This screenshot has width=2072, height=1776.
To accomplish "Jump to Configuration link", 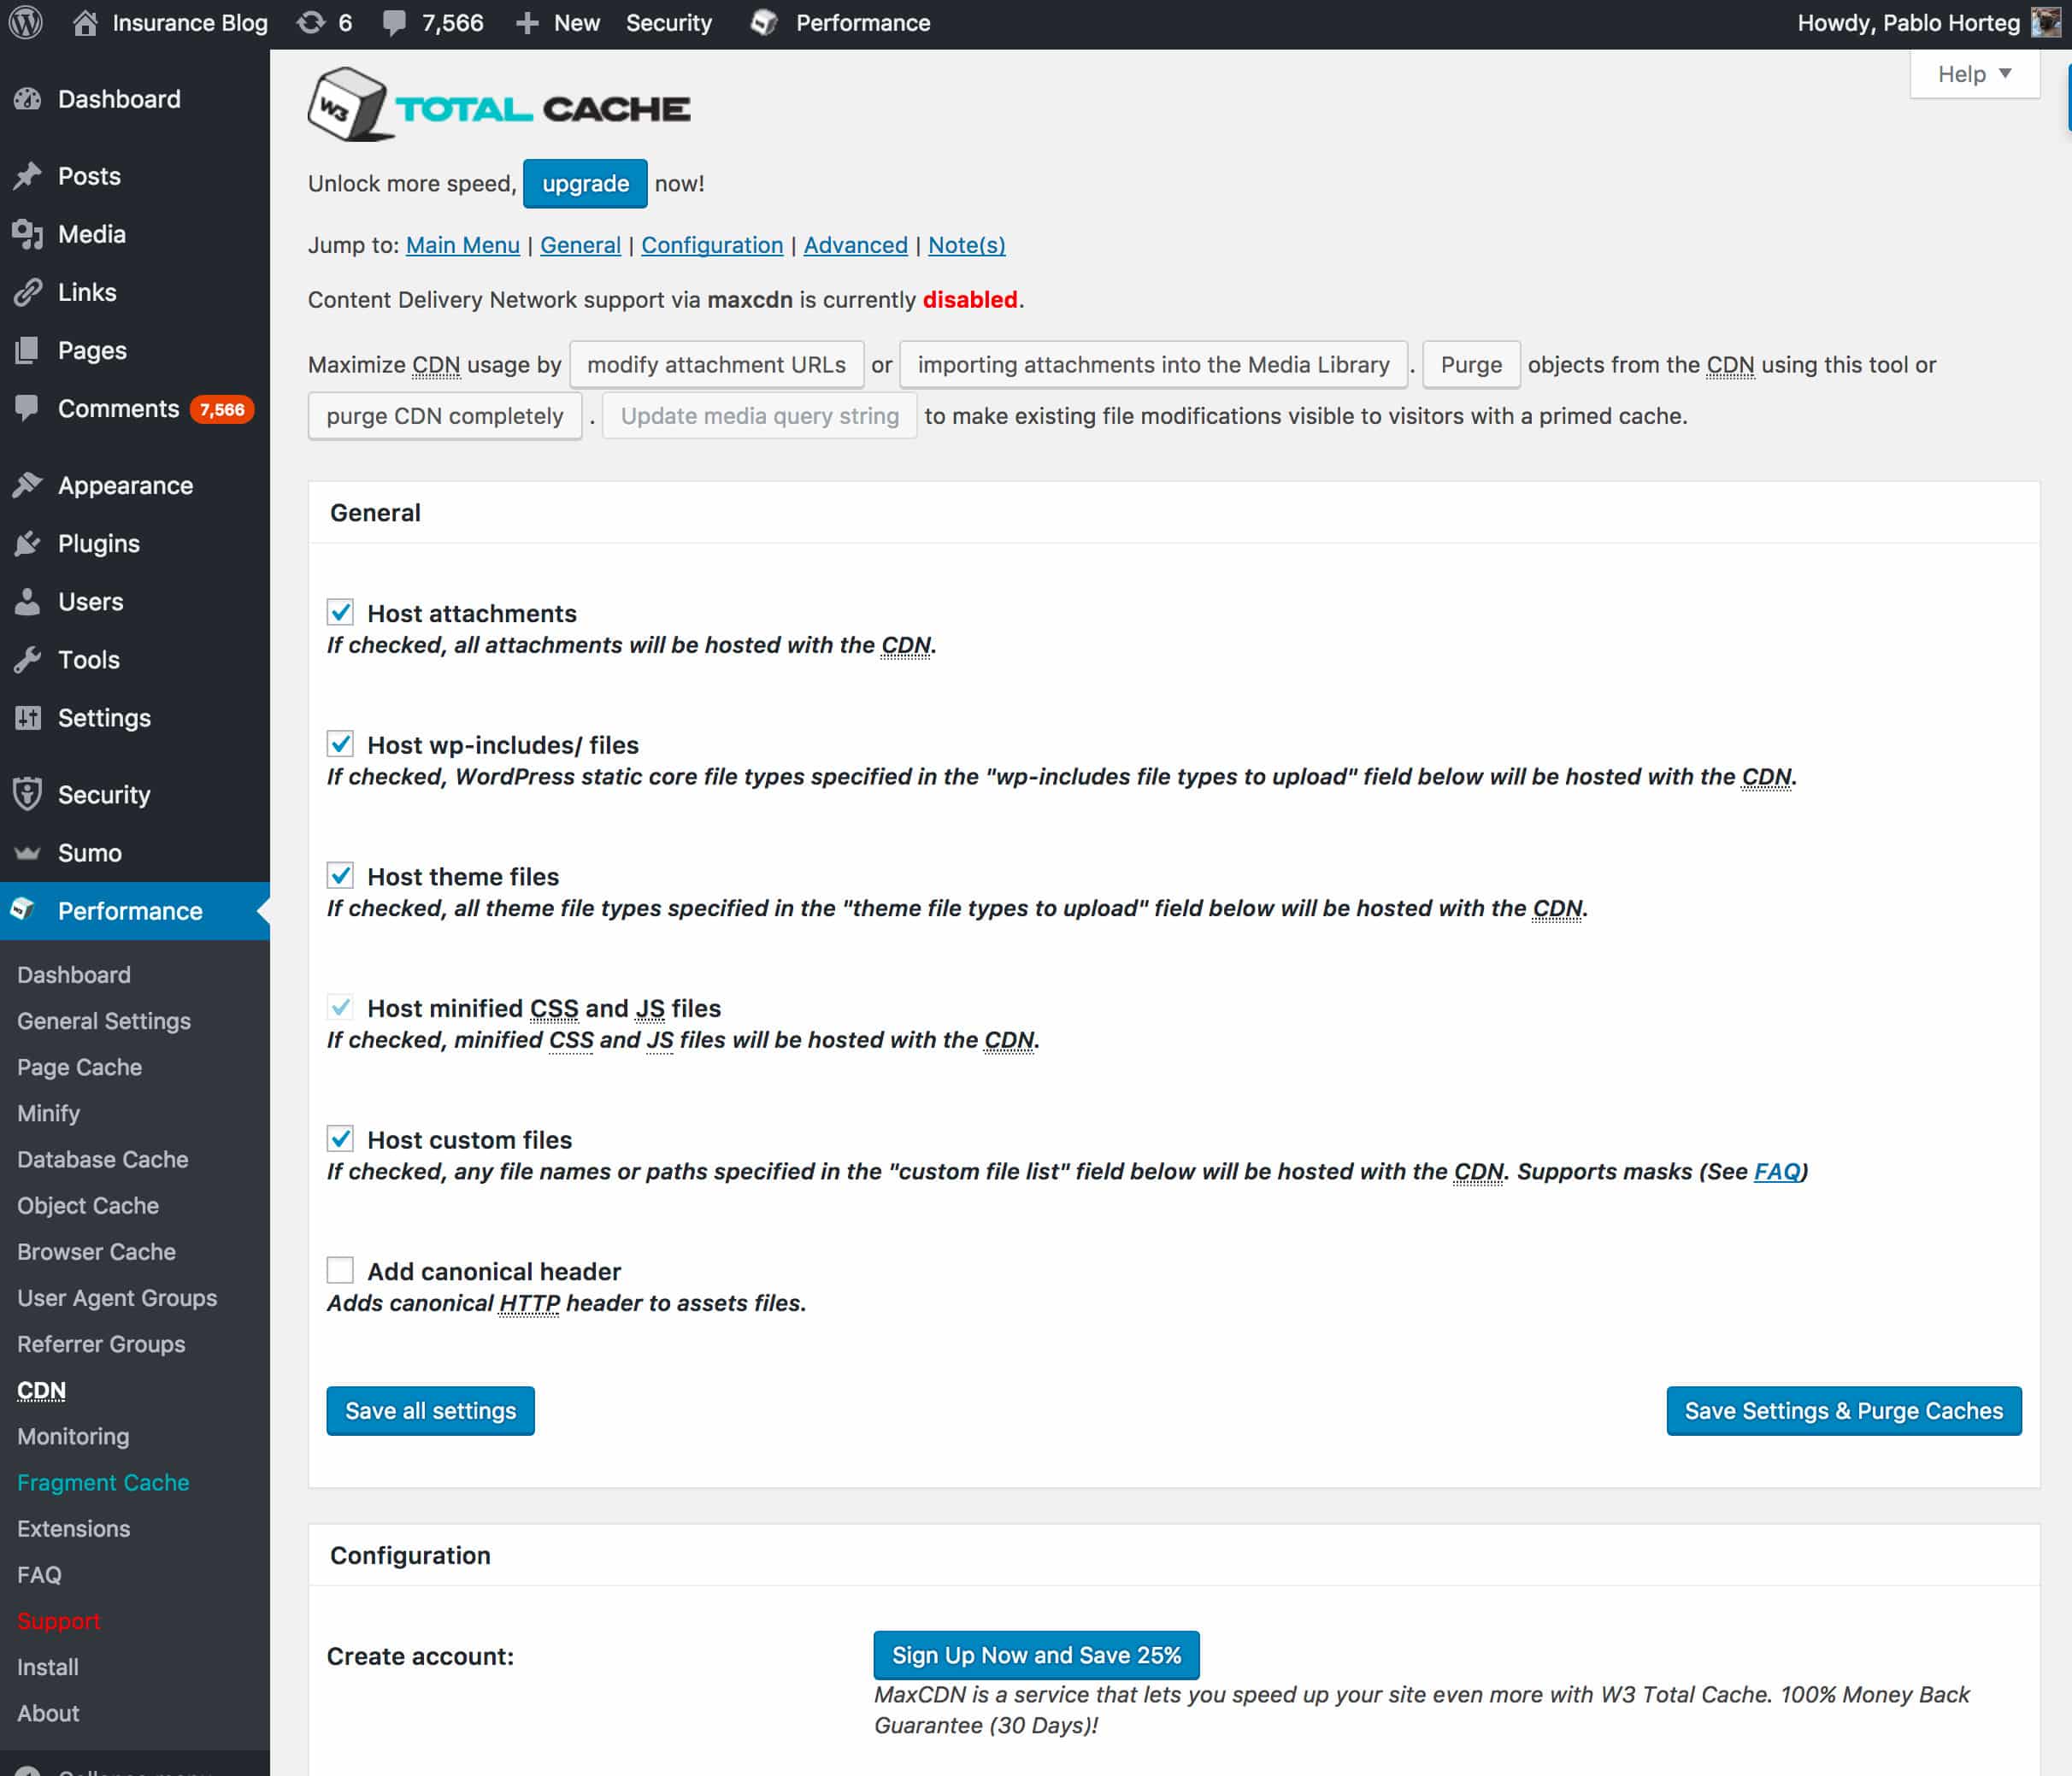I will 712,245.
